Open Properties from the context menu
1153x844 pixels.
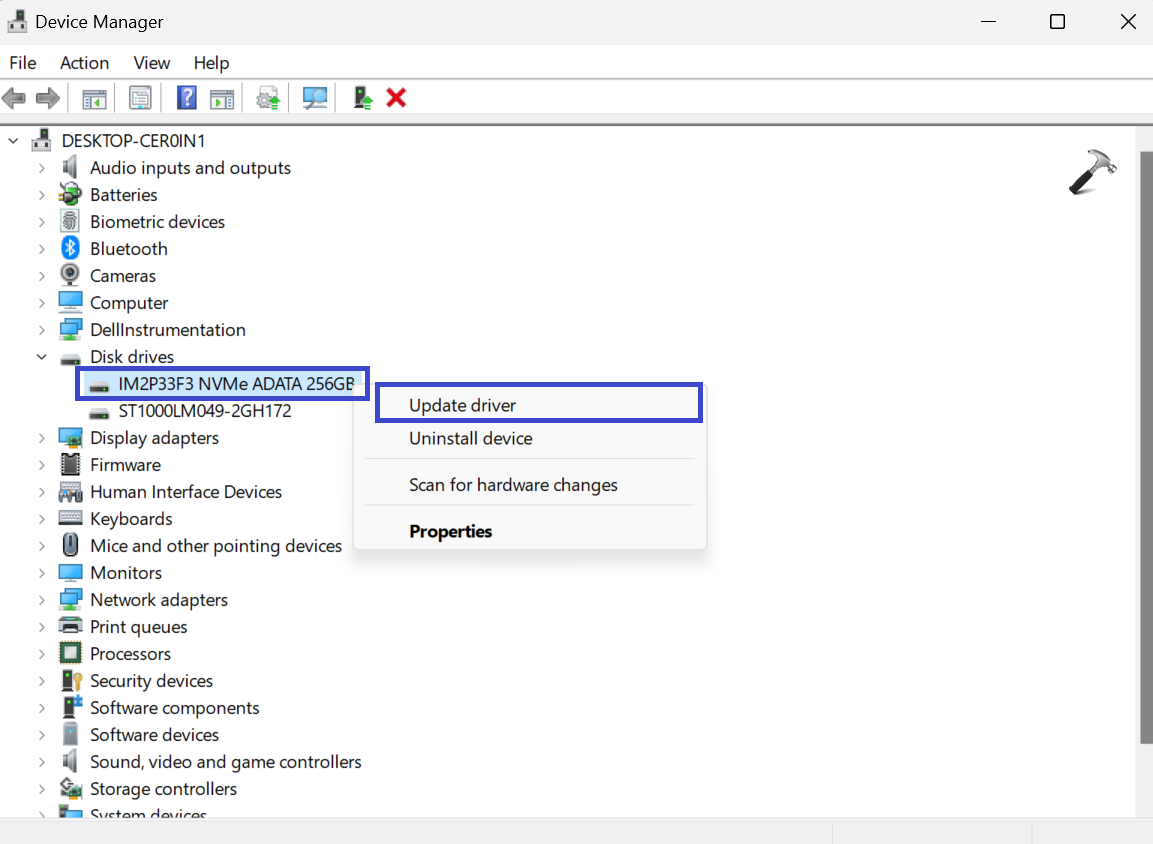pos(450,531)
